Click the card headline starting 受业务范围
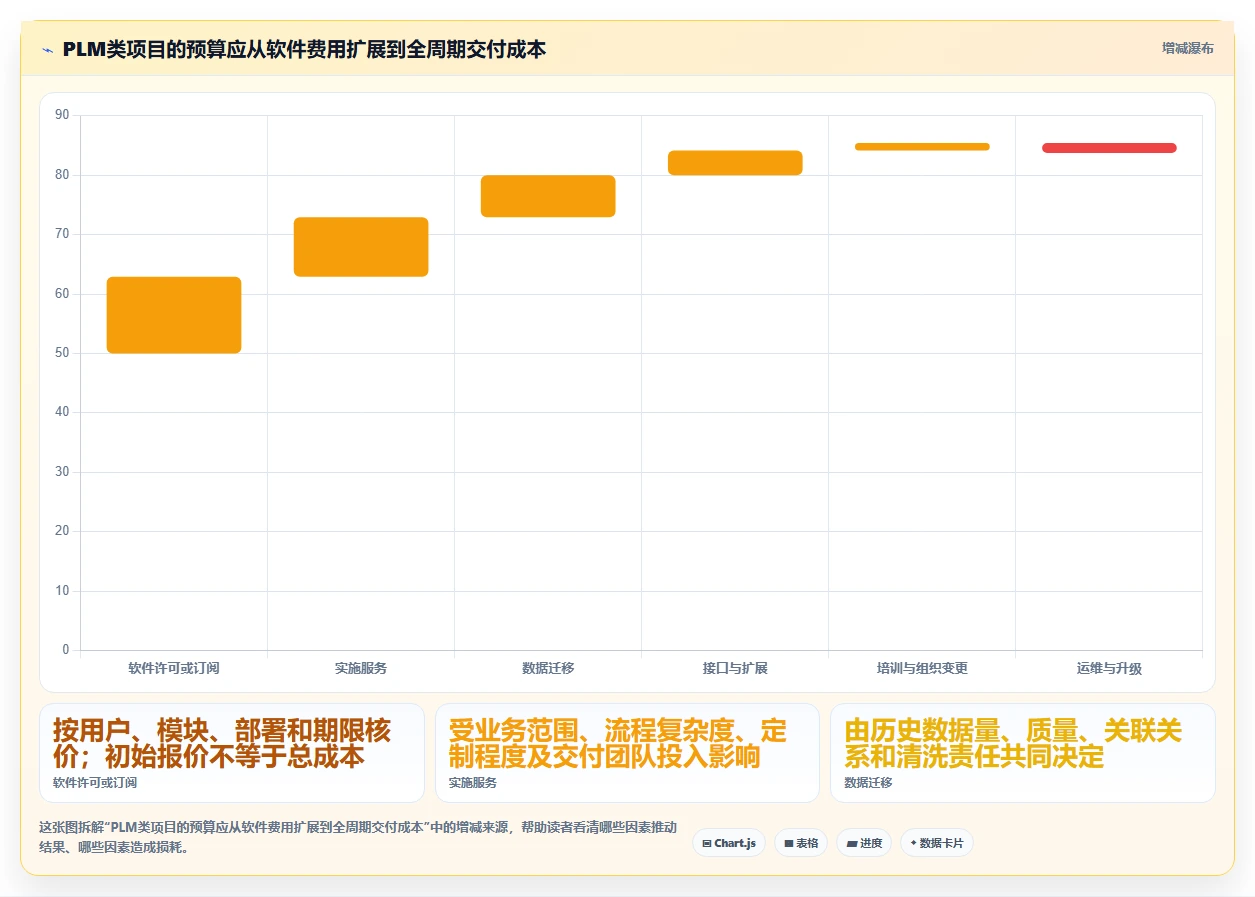 pyautogui.click(x=618, y=743)
